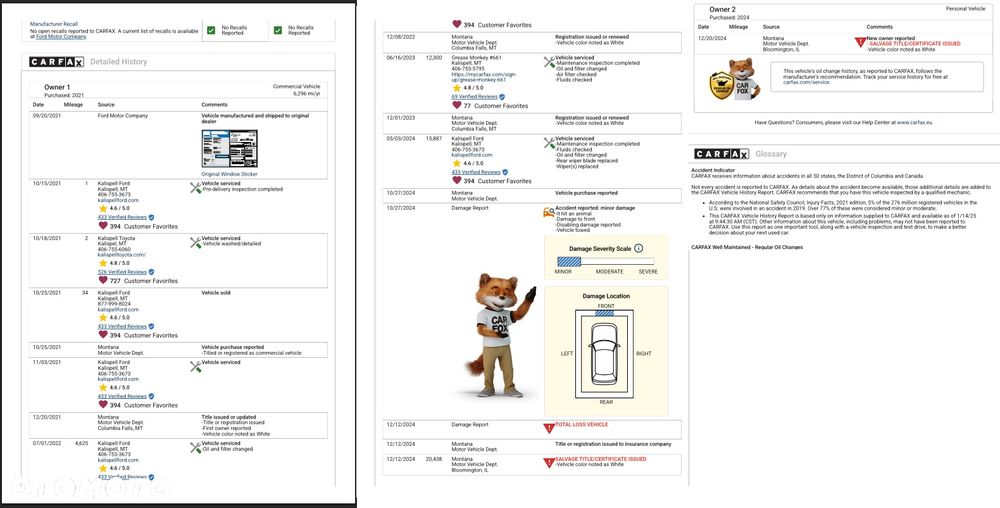Viewport: 1000px width, 508px height.
Task: Open kalispellford.com link in 05/03/2024 row
Action: pos(472,155)
